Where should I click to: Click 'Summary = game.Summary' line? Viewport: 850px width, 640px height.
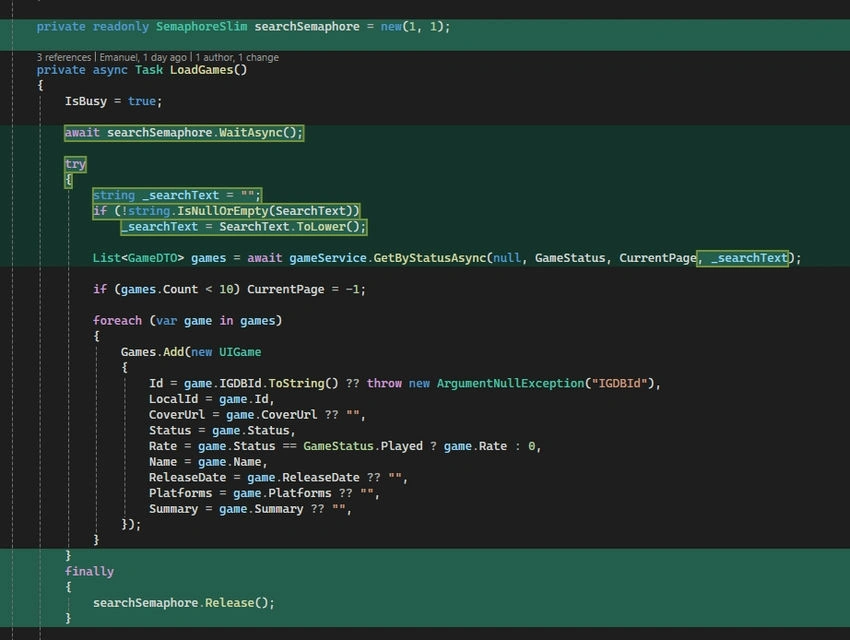[250, 509]
